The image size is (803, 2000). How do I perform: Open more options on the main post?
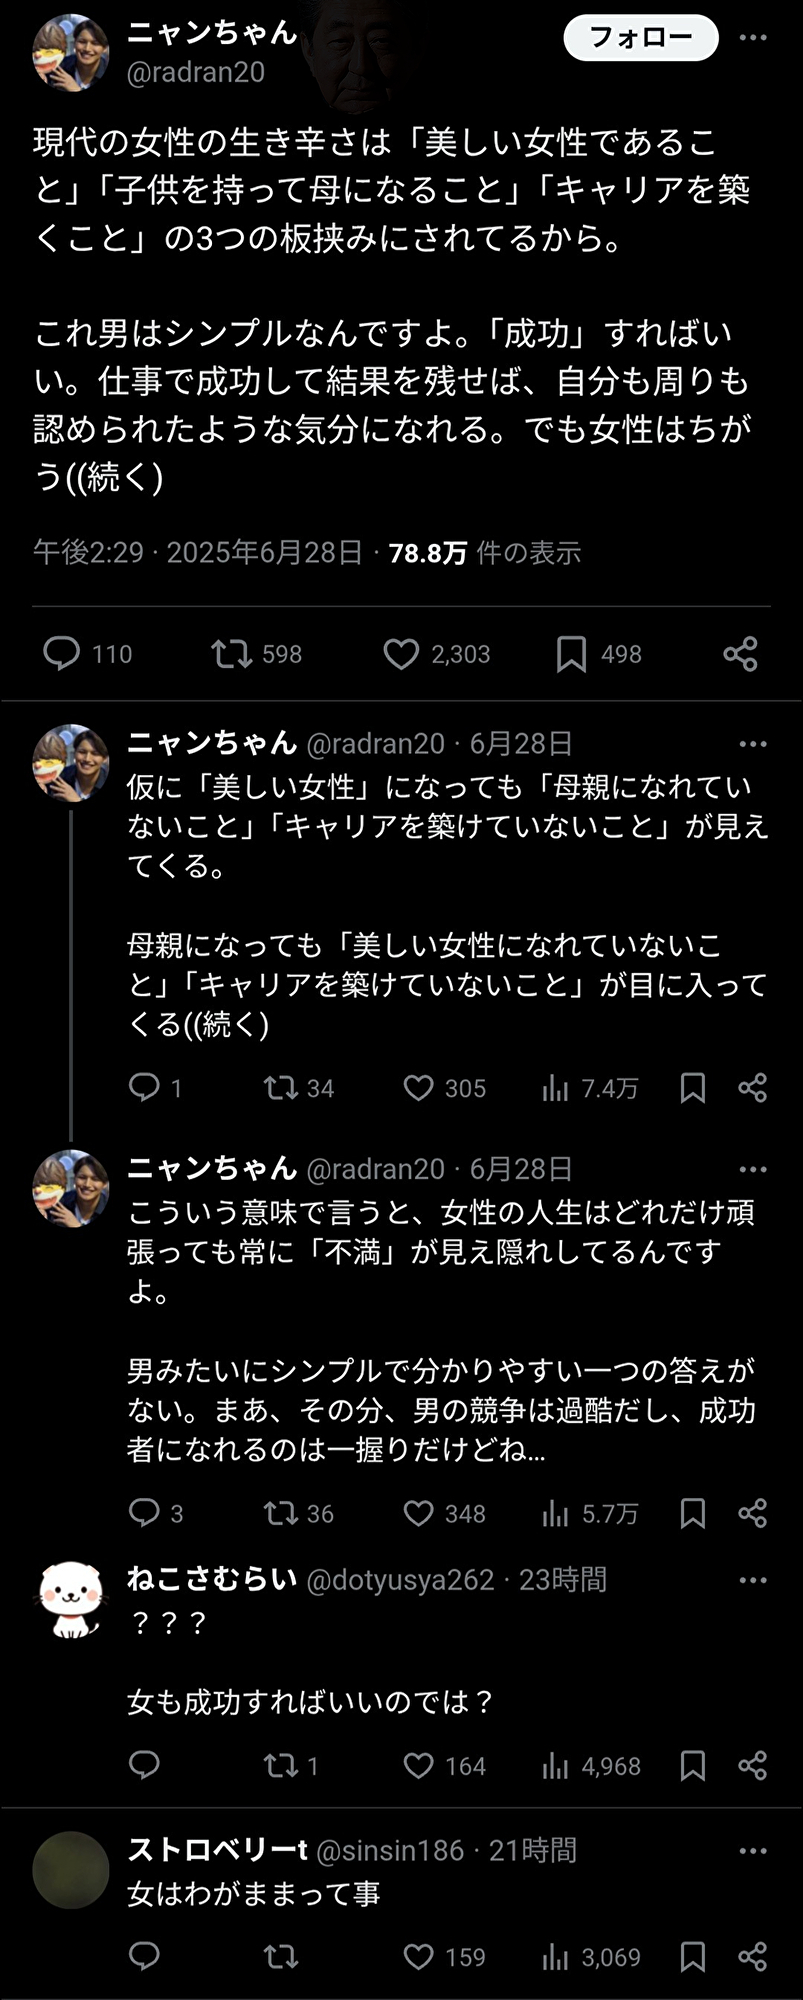click(752, 38)
